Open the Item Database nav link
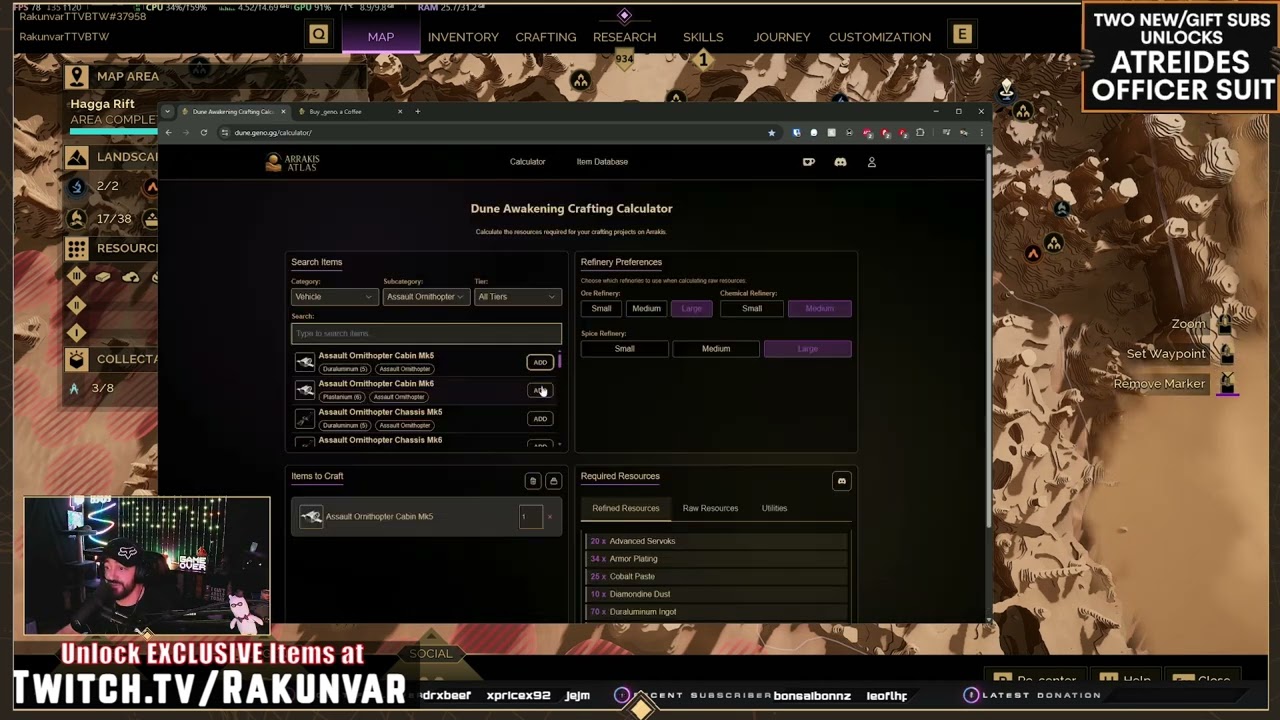Screen dimensions: 1280x720 602,162
